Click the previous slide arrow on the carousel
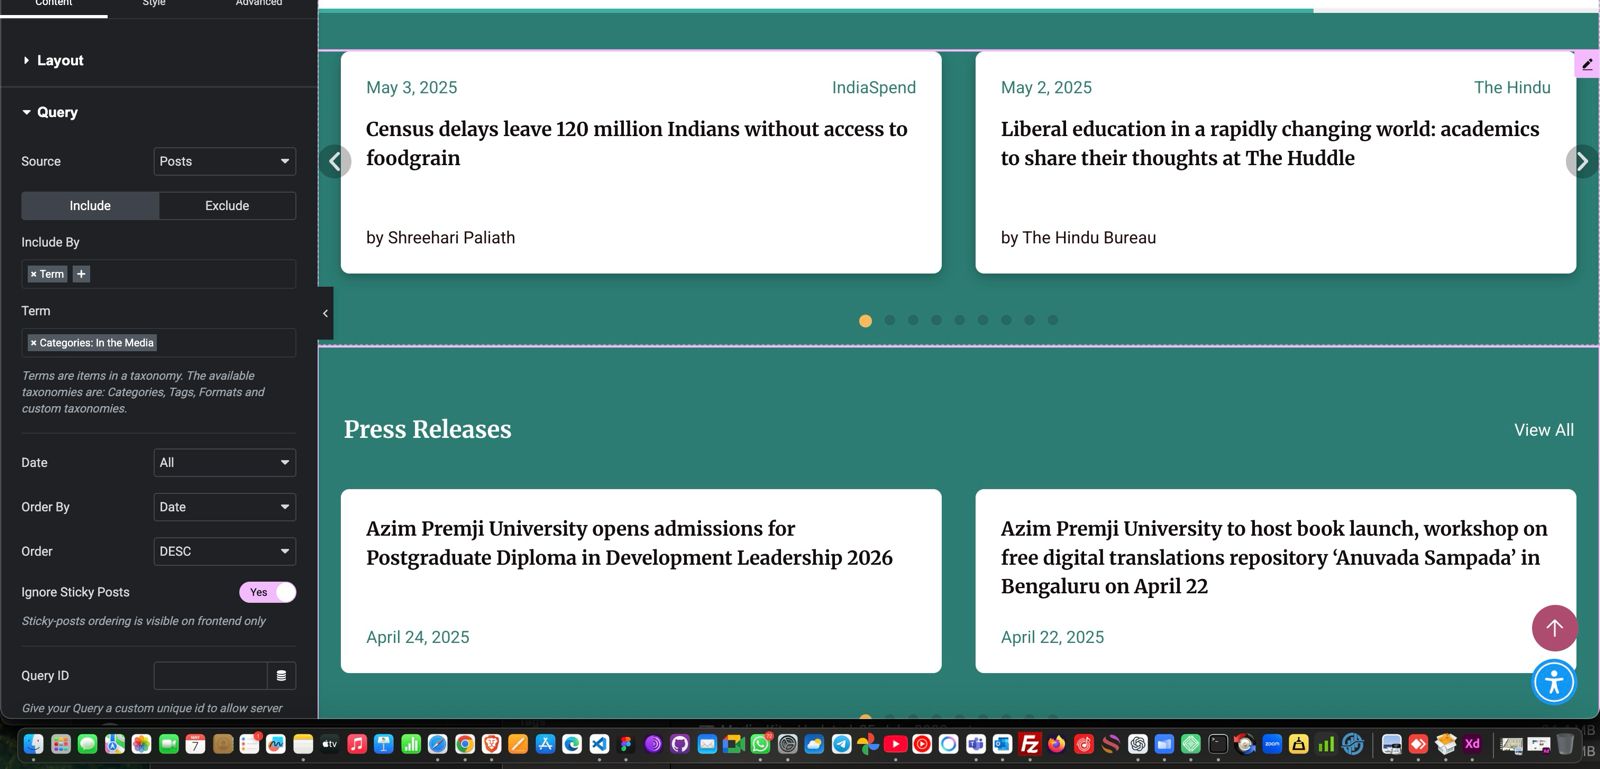This screenshot has width=1600, height=769. click(x=336, y=161)
